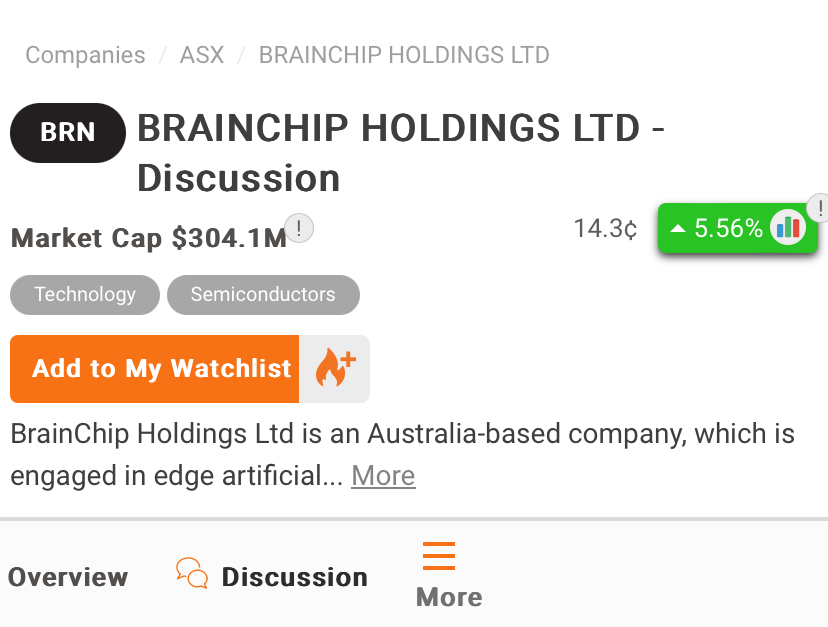Click the Market Cap info exclamation icon
Image resolution: width=828 pixels, height=627 pixels.
point(299,228)
